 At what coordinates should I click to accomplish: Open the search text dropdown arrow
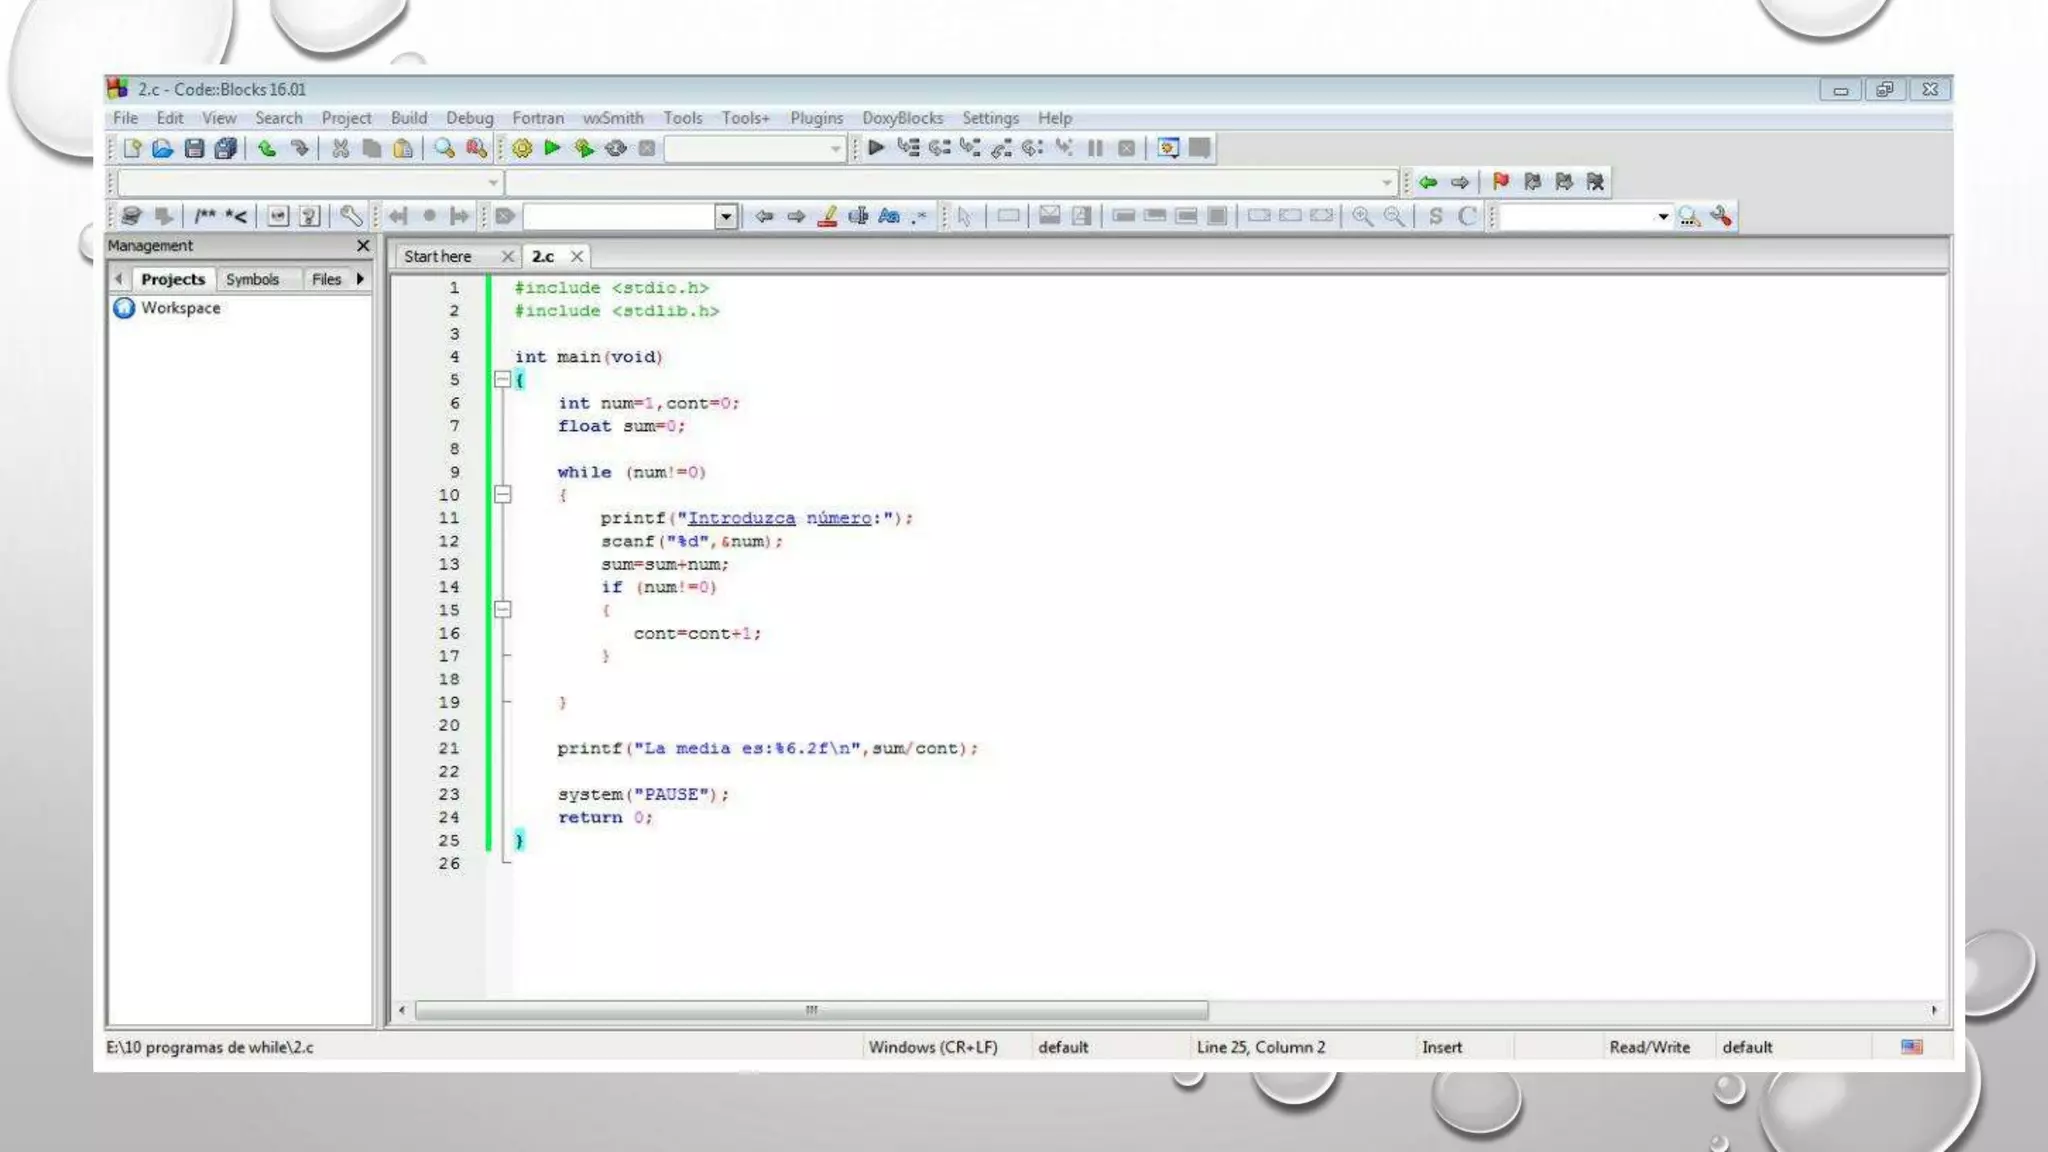(726, 216)
